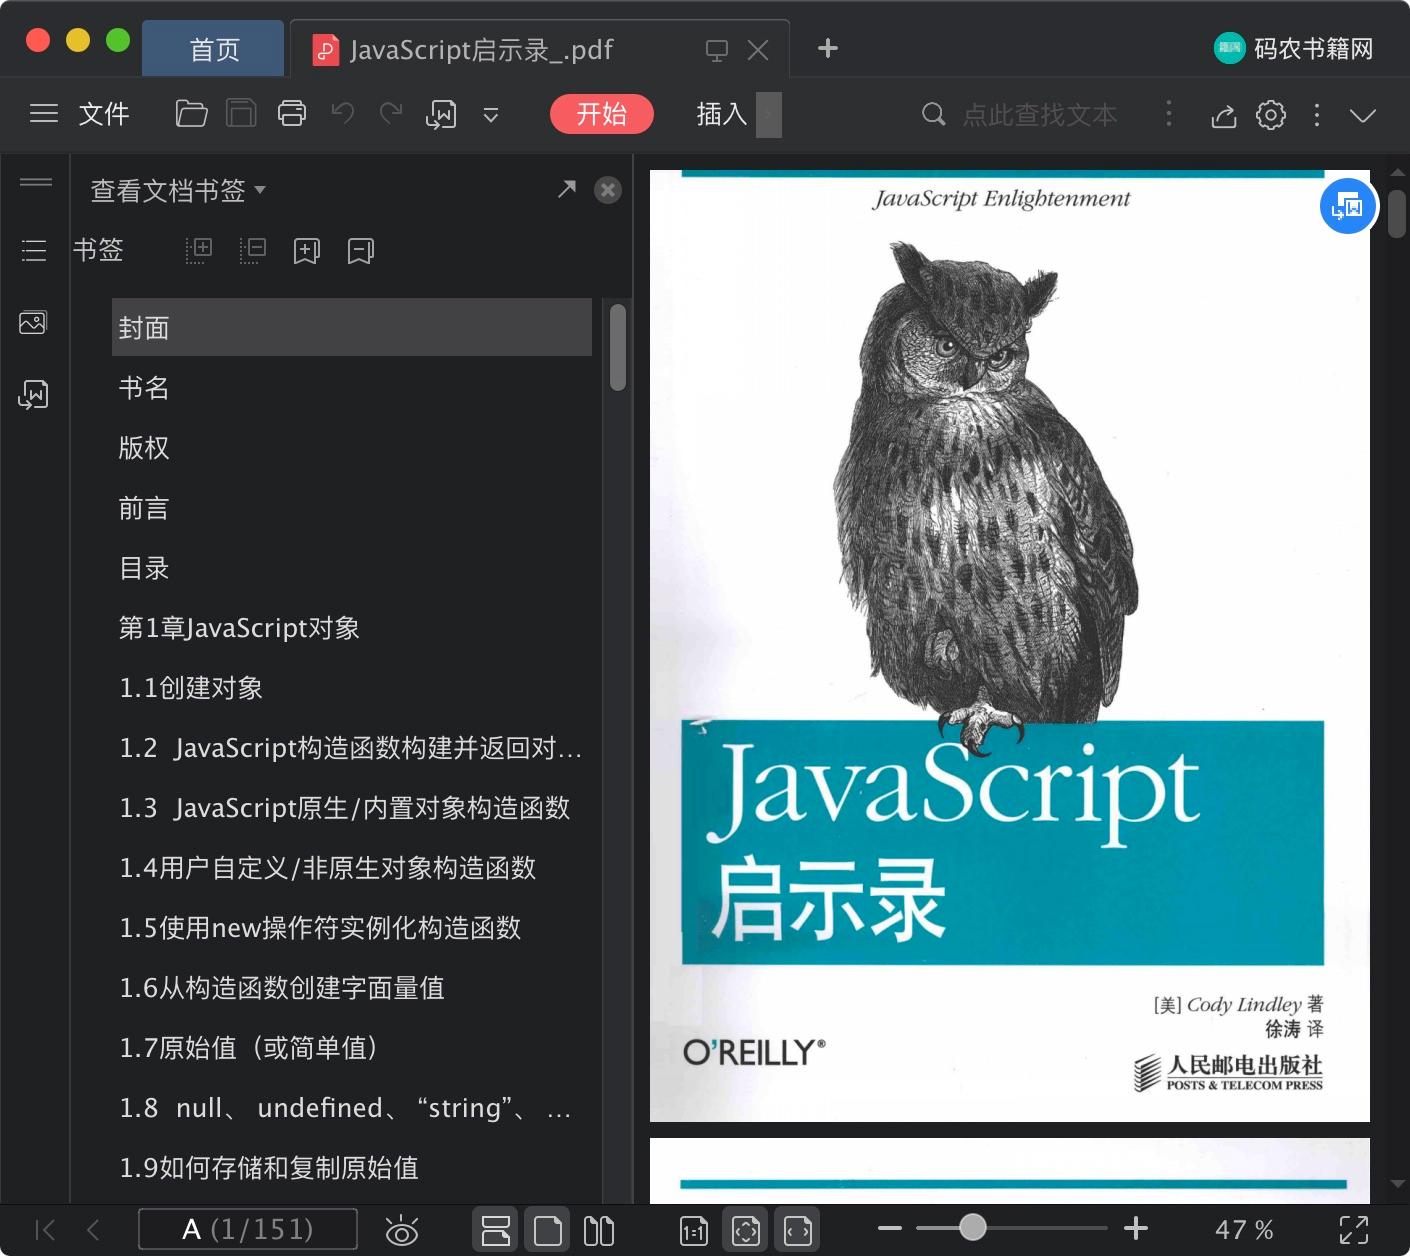The image size is (1410, 1256).
Task: Set actual size 1:1 zoom
Action: click(694, 1231)
